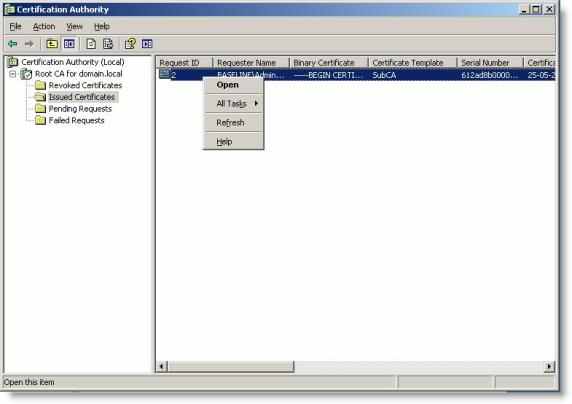Click the horizontal scrollbar right arrow
572x404 pixels.
point(549,366)
